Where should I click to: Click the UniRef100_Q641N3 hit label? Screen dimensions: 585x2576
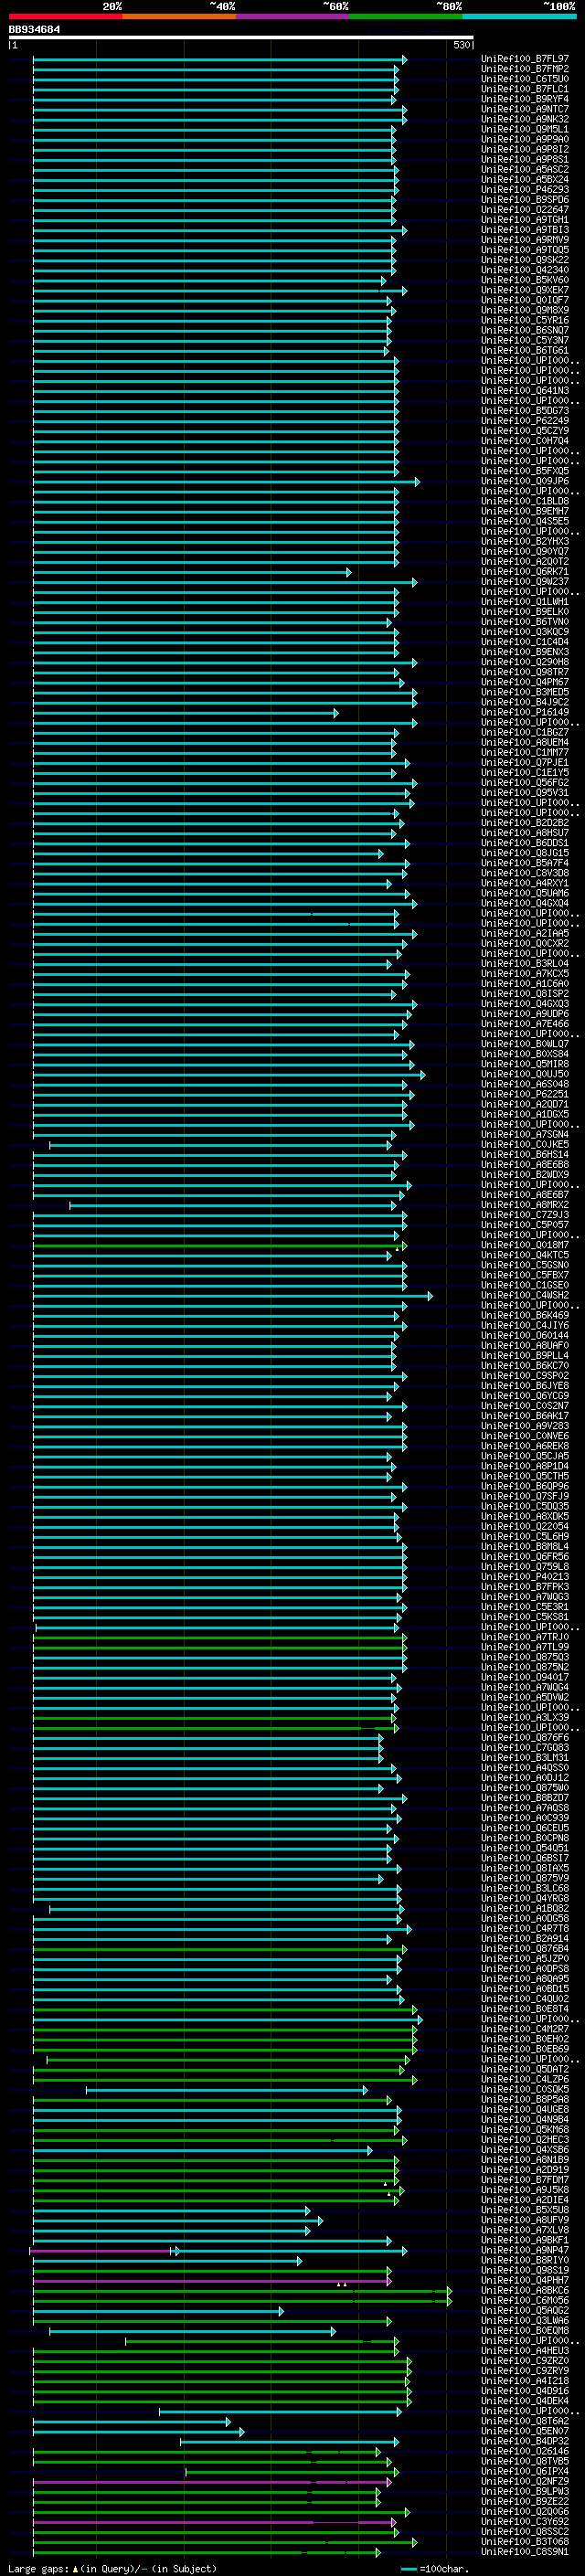click(525, 391)
